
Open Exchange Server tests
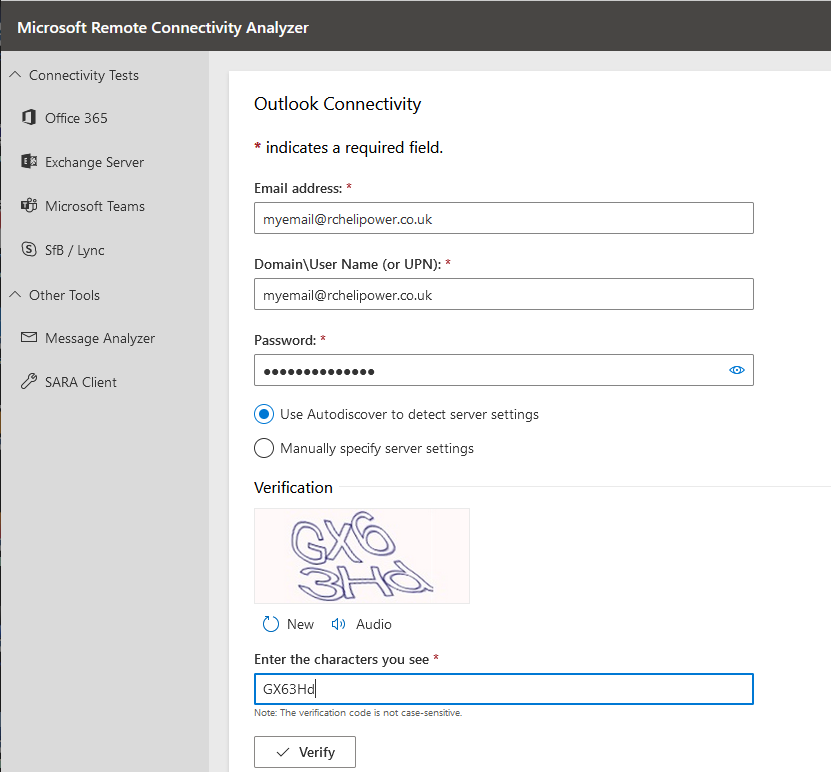point(94,162)
